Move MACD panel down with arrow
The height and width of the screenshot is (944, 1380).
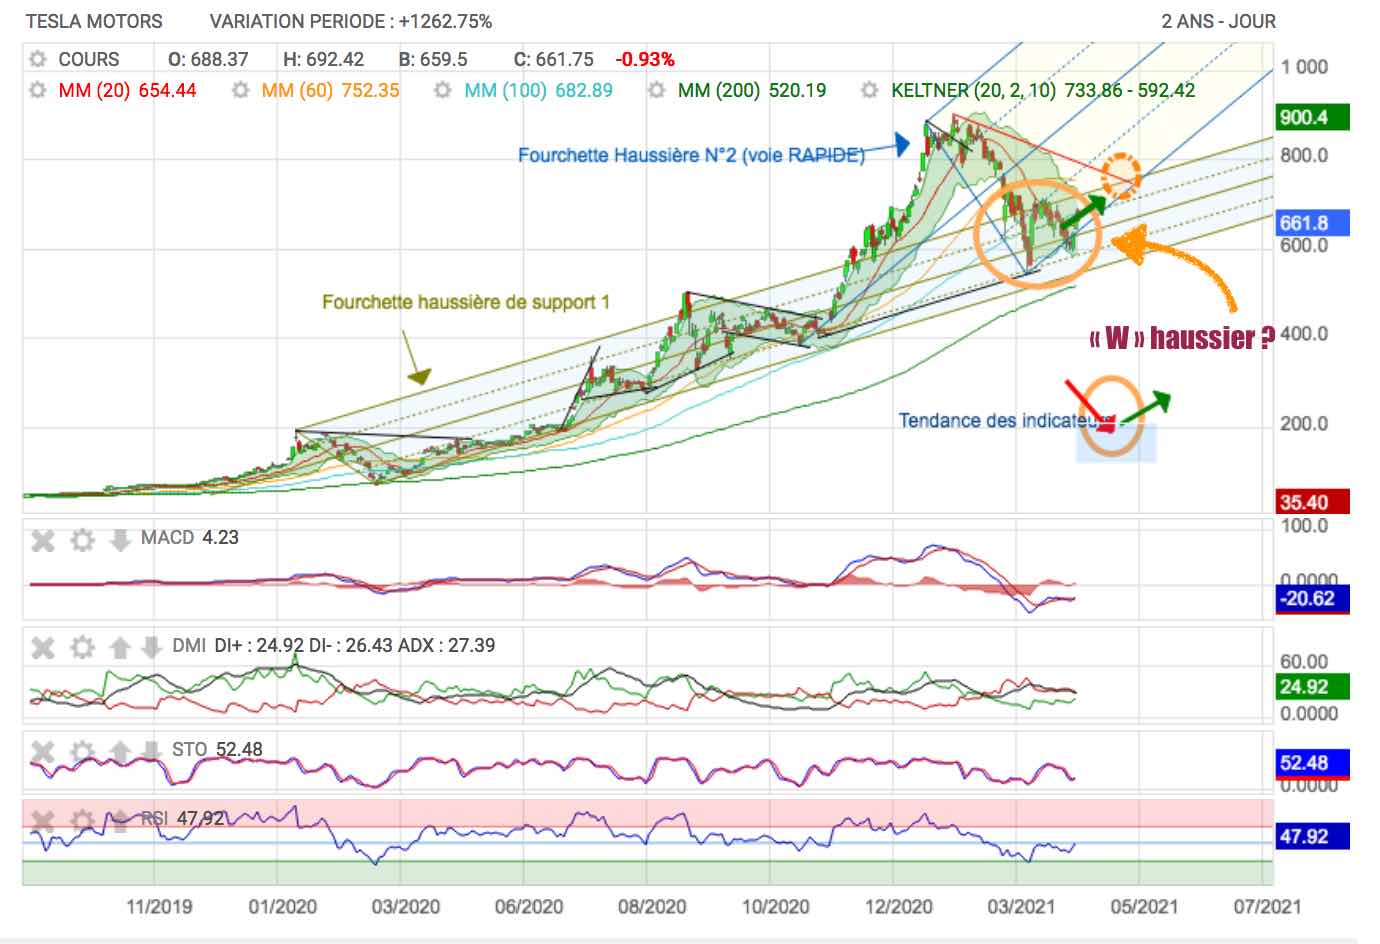coord(120,540)
